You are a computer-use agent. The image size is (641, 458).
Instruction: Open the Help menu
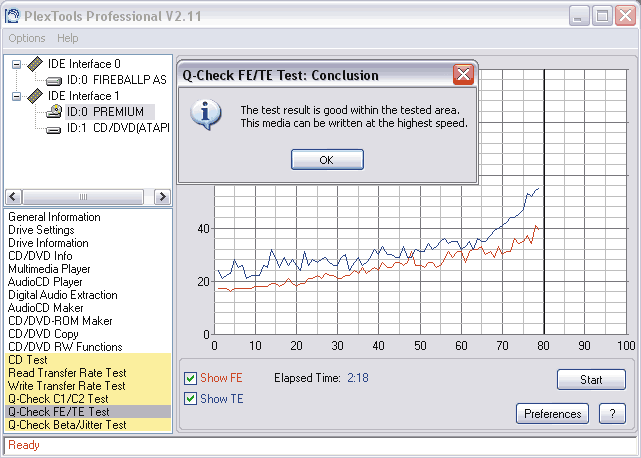[67, 38]
